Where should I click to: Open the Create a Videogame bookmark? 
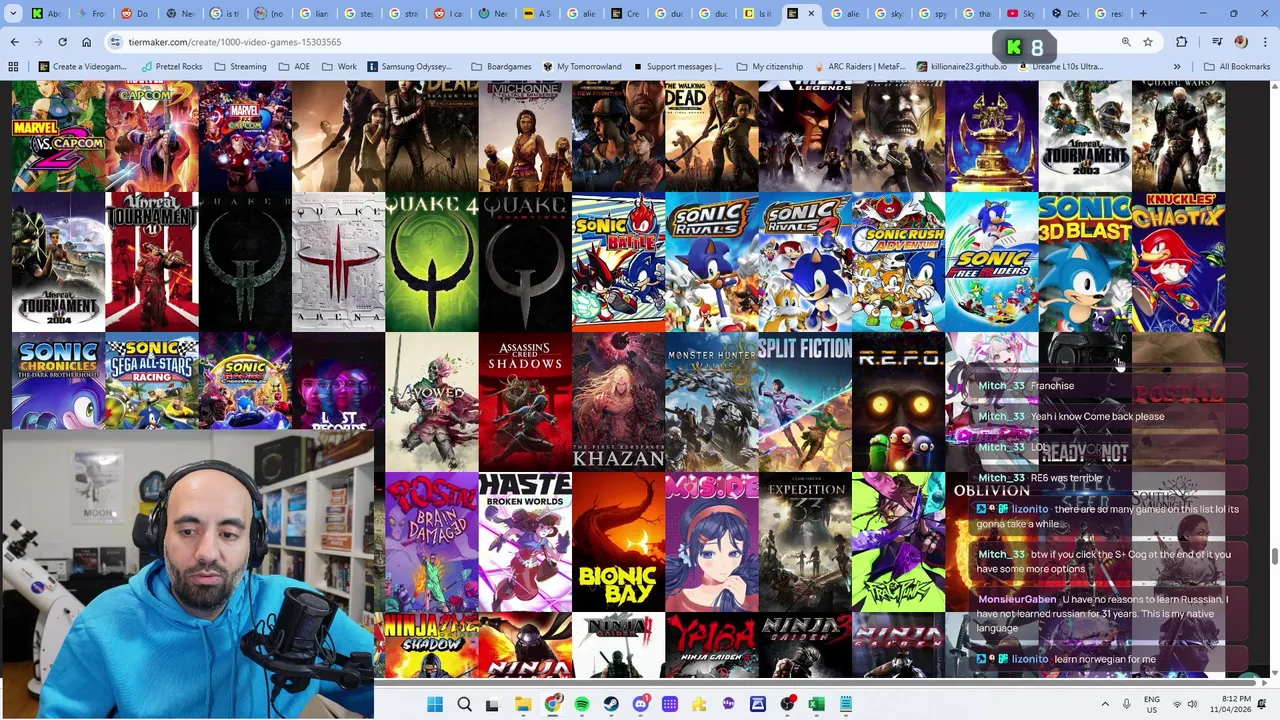[x=81, y=67]
